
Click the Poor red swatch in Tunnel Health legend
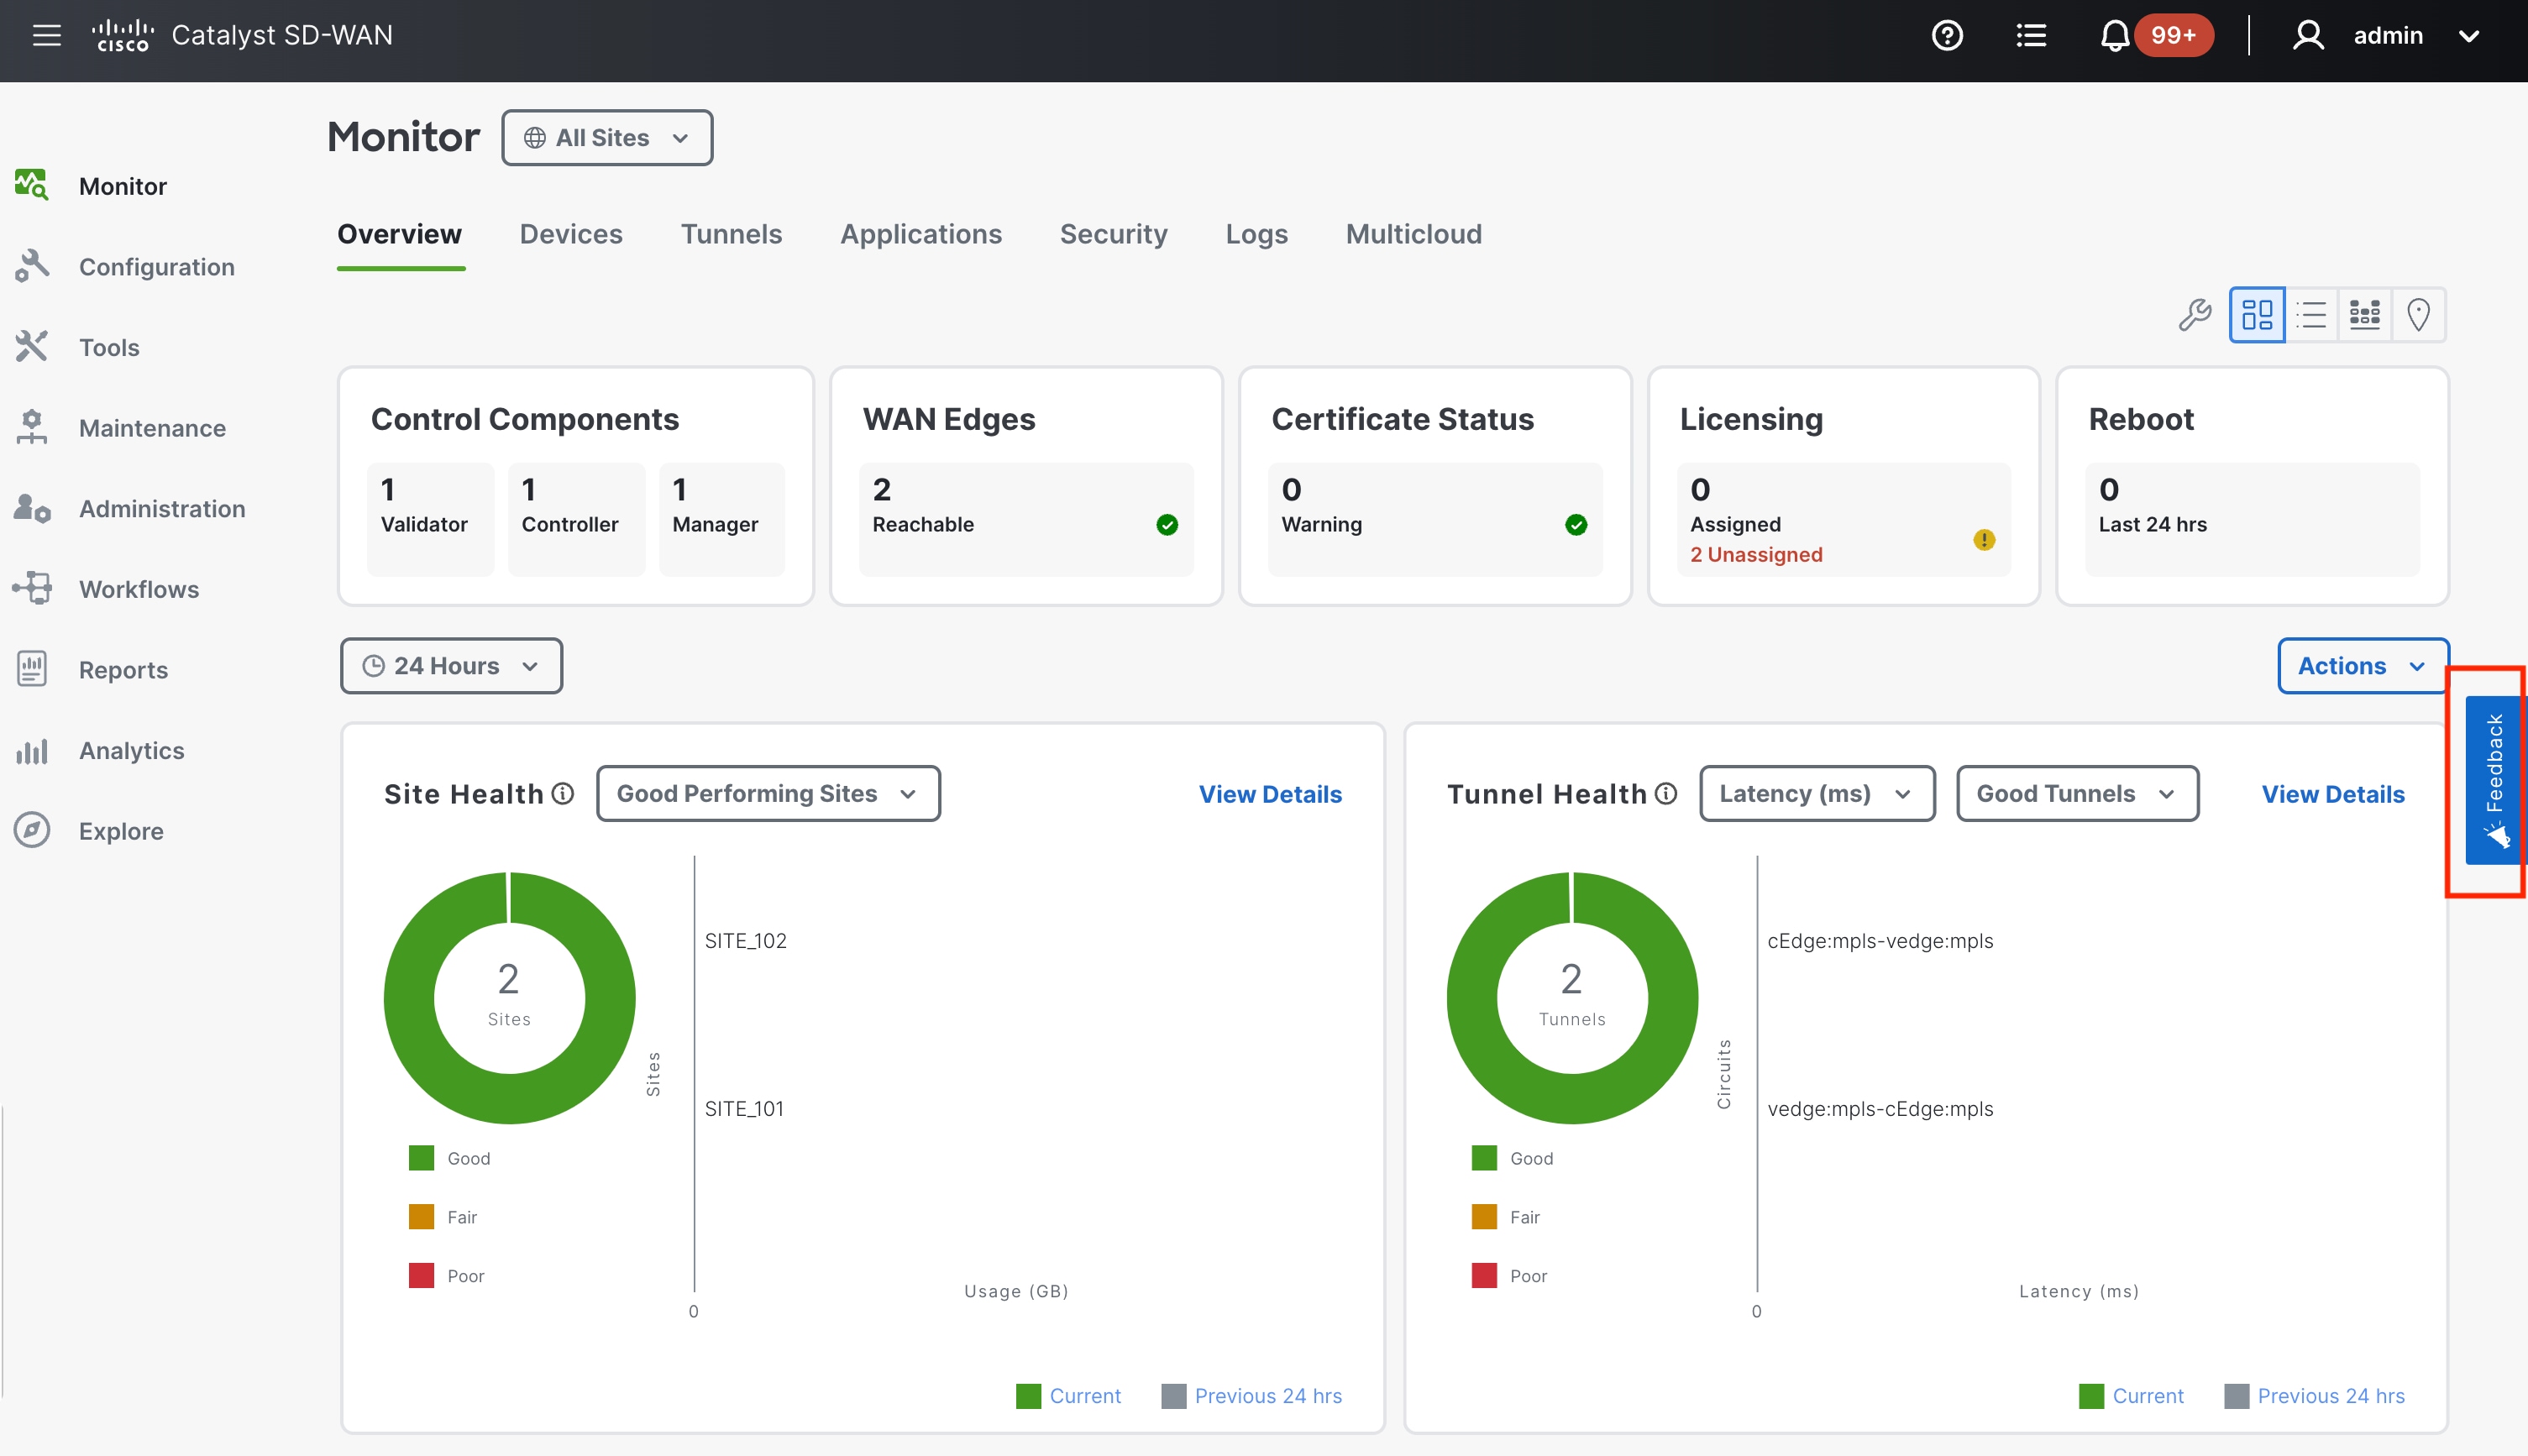(1484, 1275)
